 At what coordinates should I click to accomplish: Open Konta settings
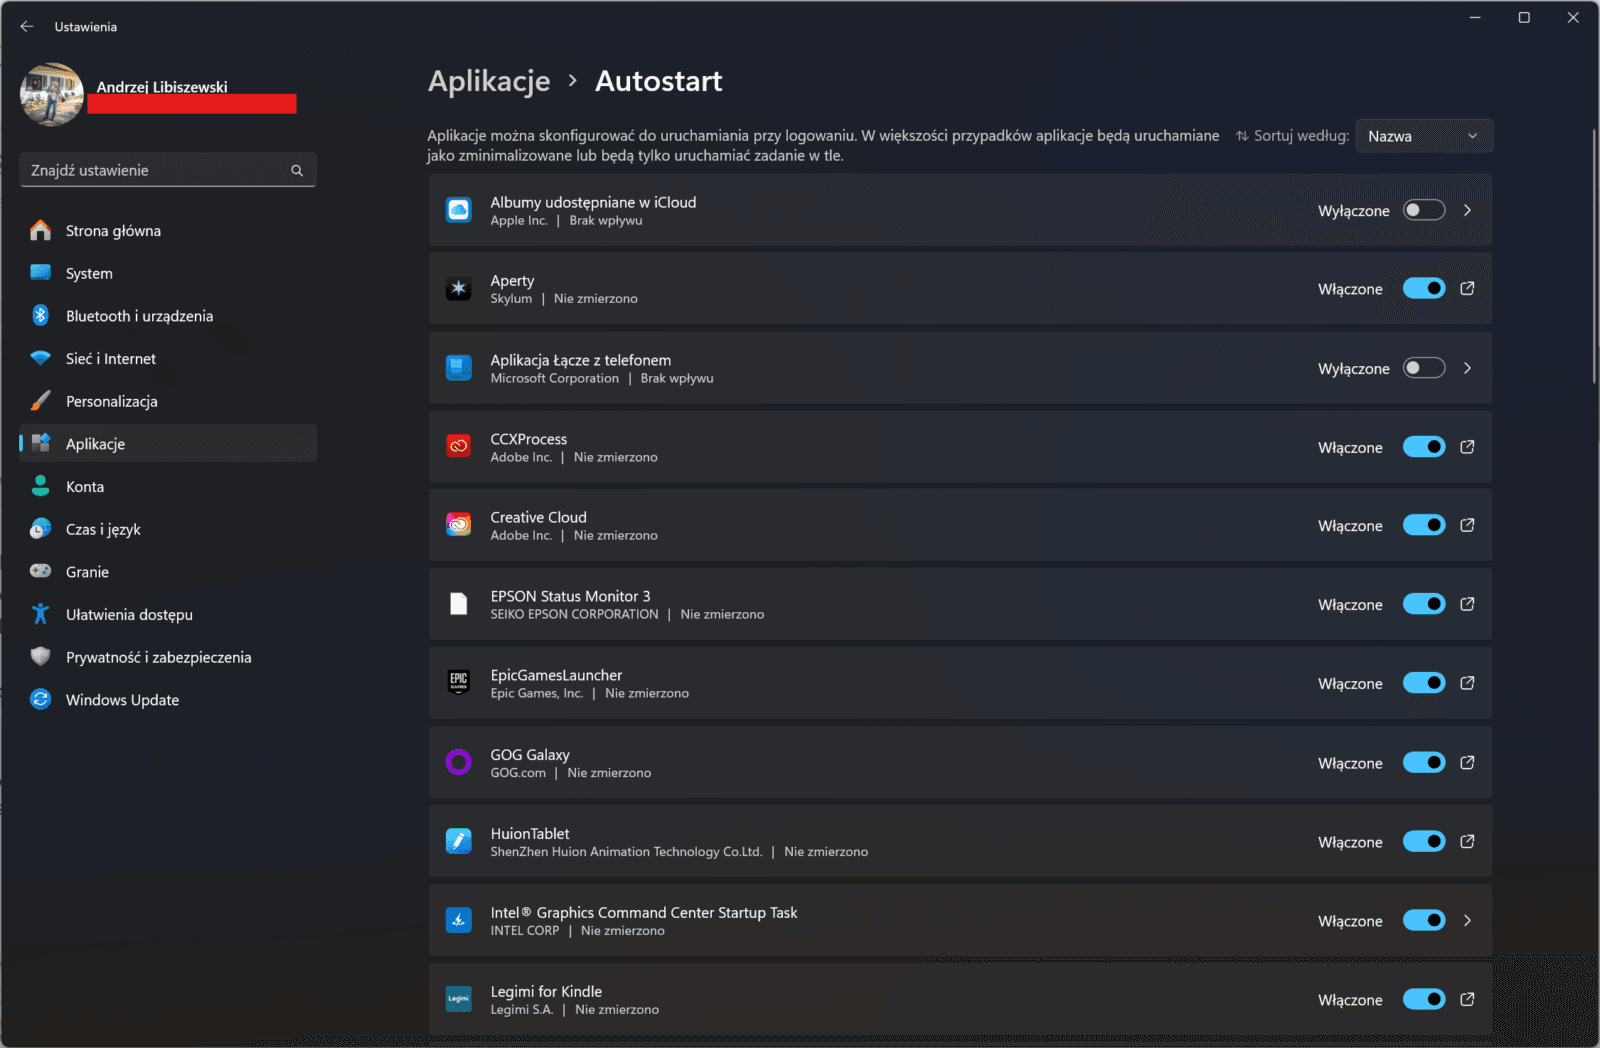[168, 487]
